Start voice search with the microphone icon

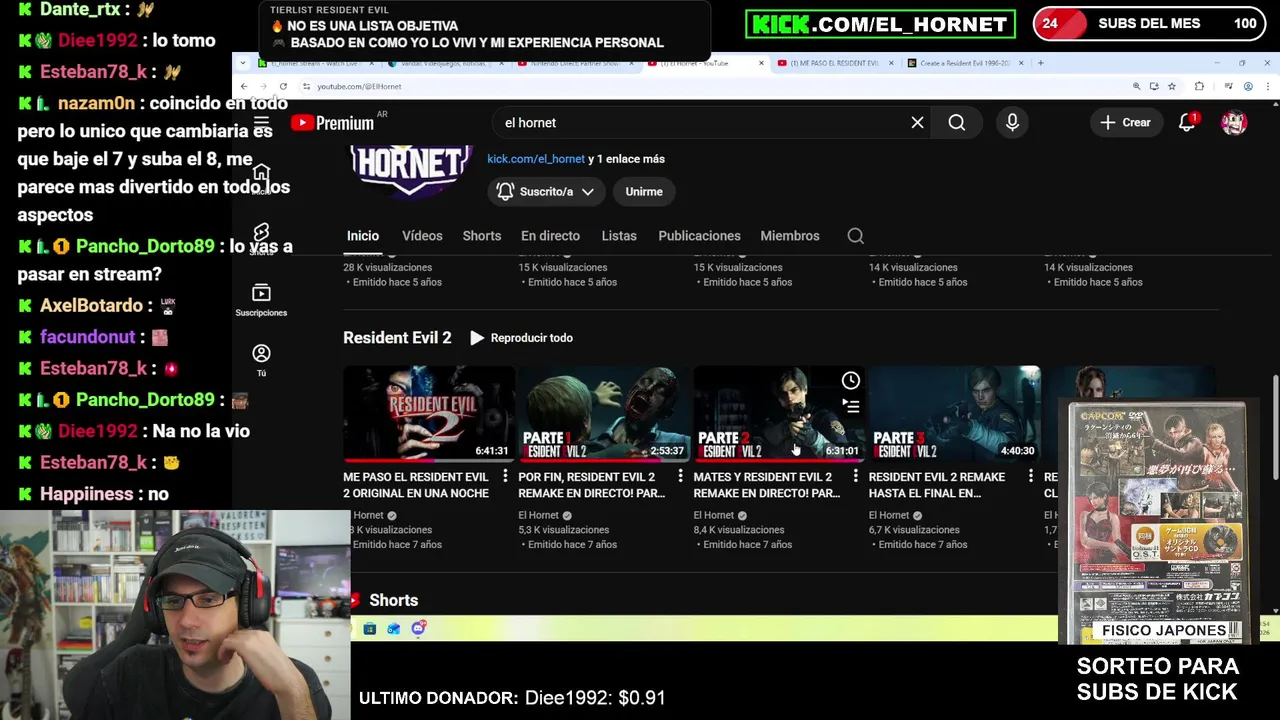(x=1012, y=123)
